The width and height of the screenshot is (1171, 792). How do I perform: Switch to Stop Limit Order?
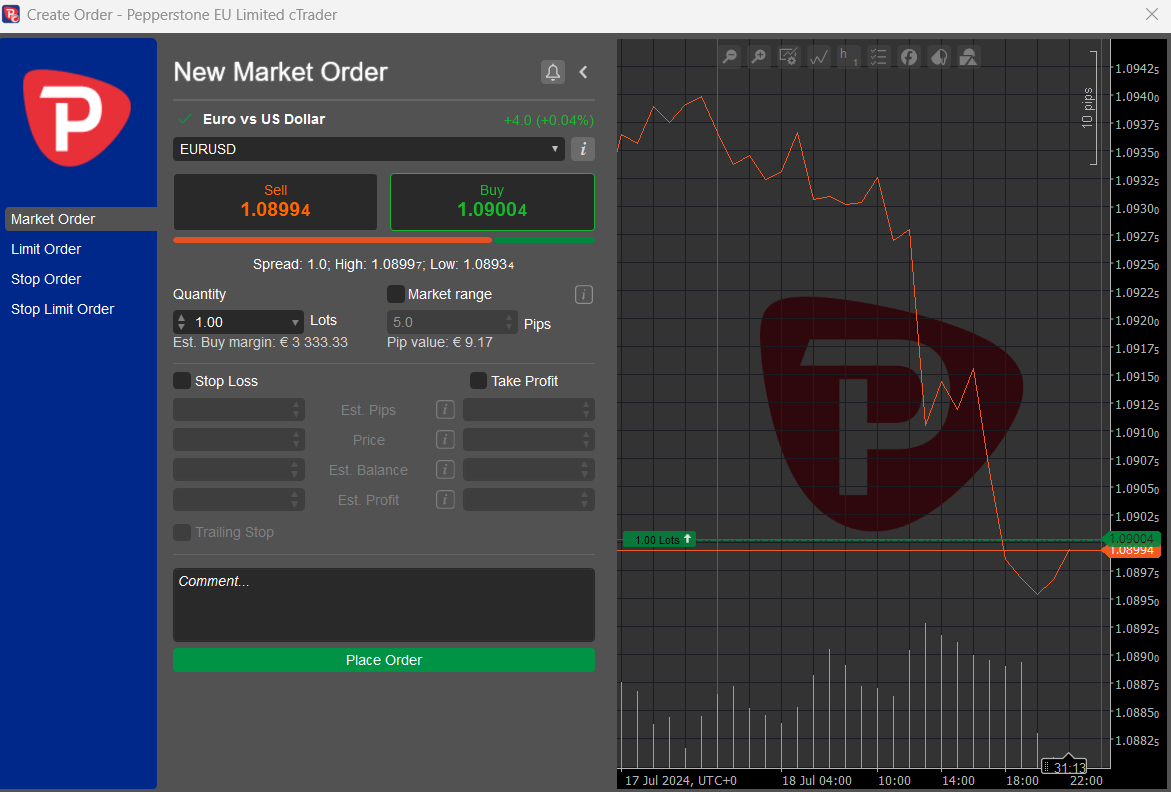click(63, 309)
